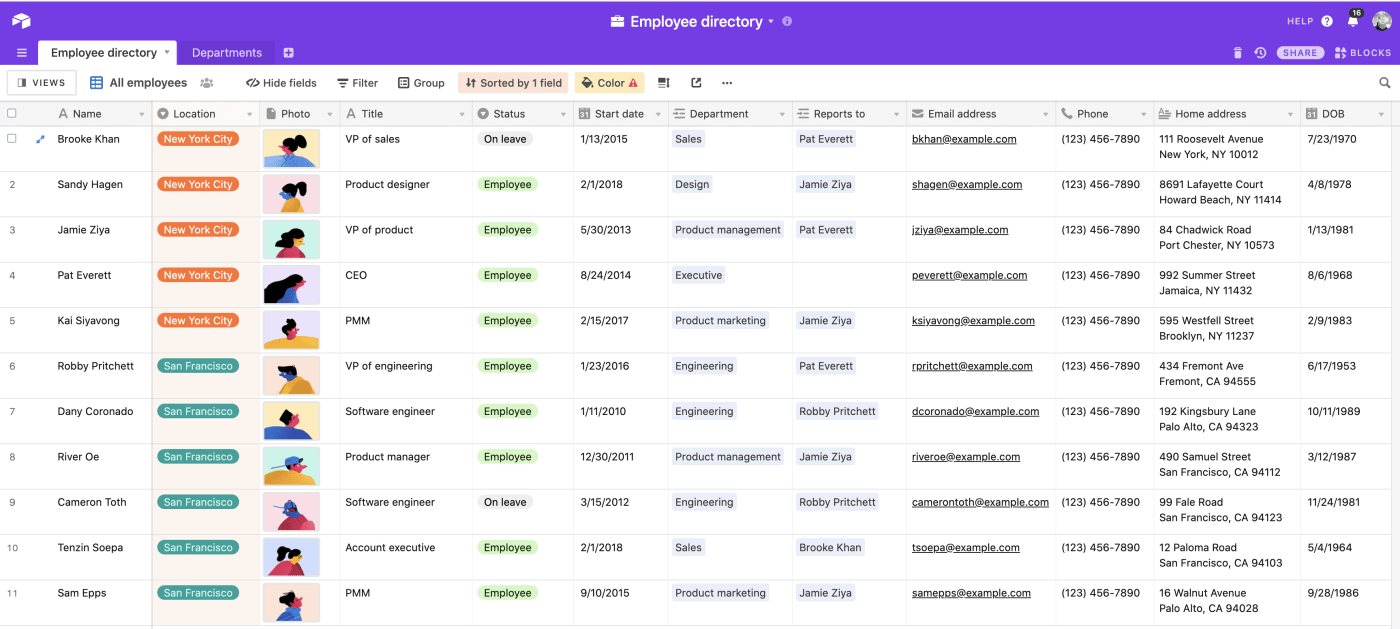The width and height of the screenshot is (1400, 629).
Task: Select the Employee directory table tab
Action: (x=104, y=53)
